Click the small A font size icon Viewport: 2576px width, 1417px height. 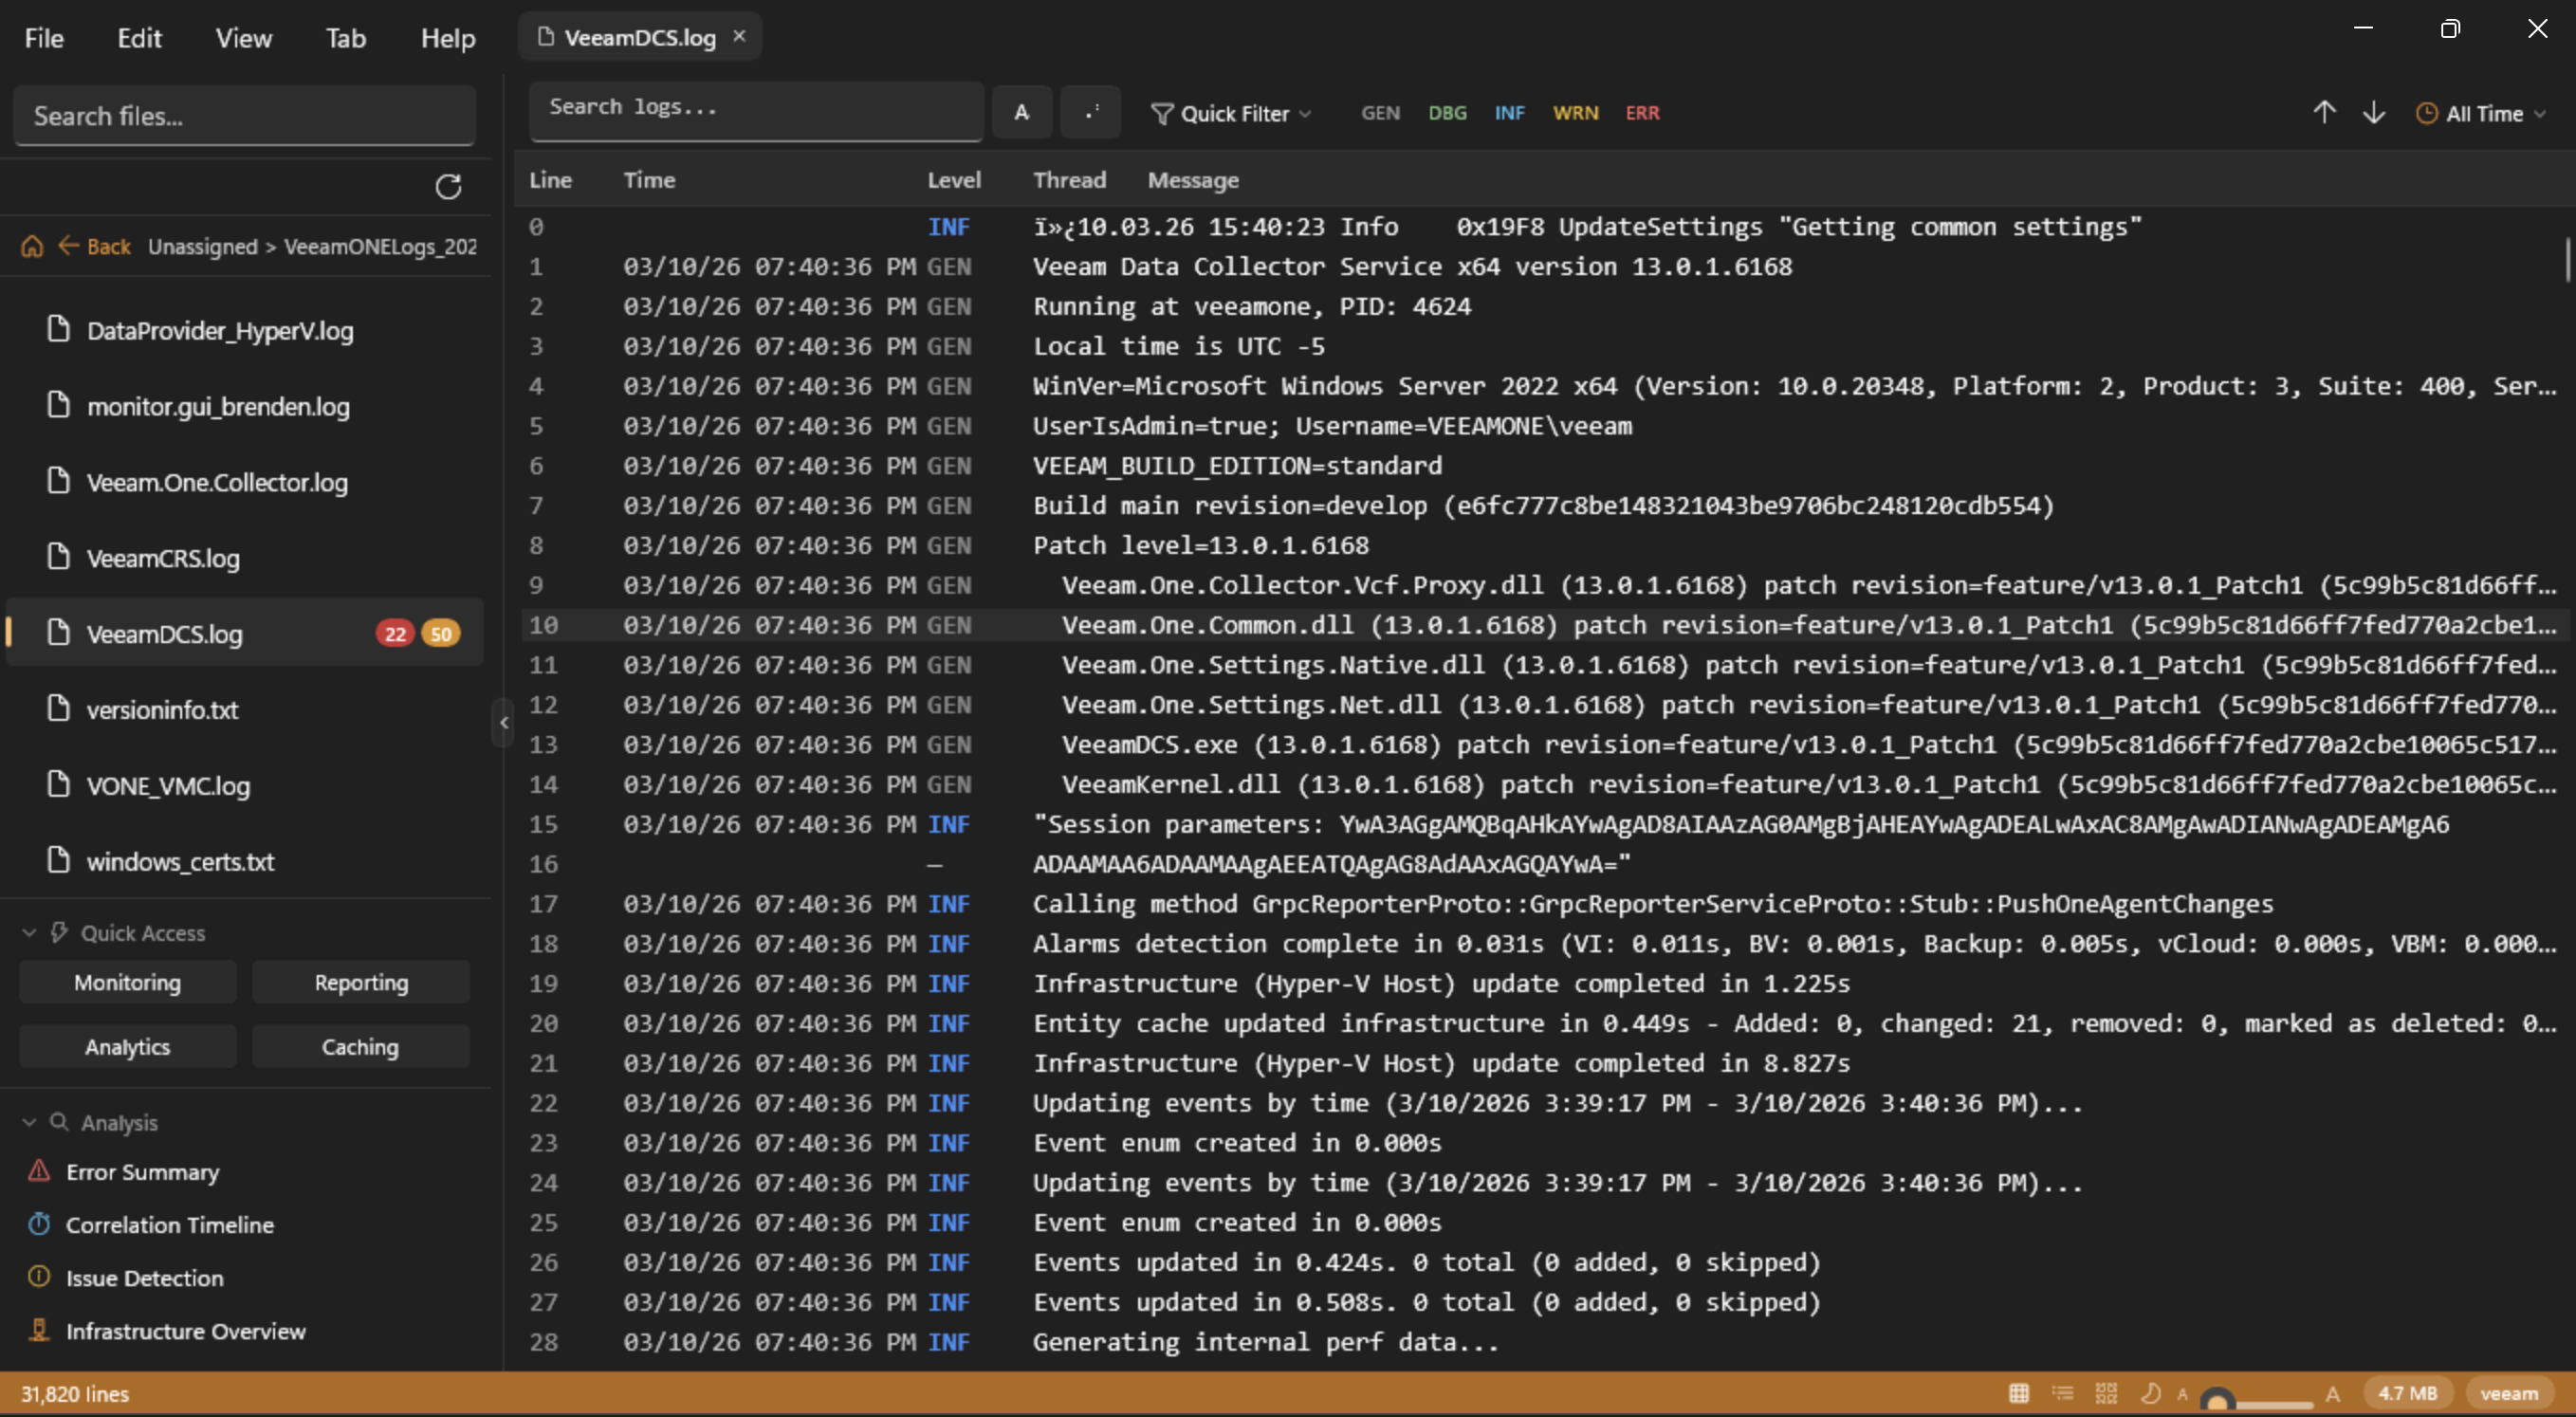pyautogui.click(x=2182, y=1394)
